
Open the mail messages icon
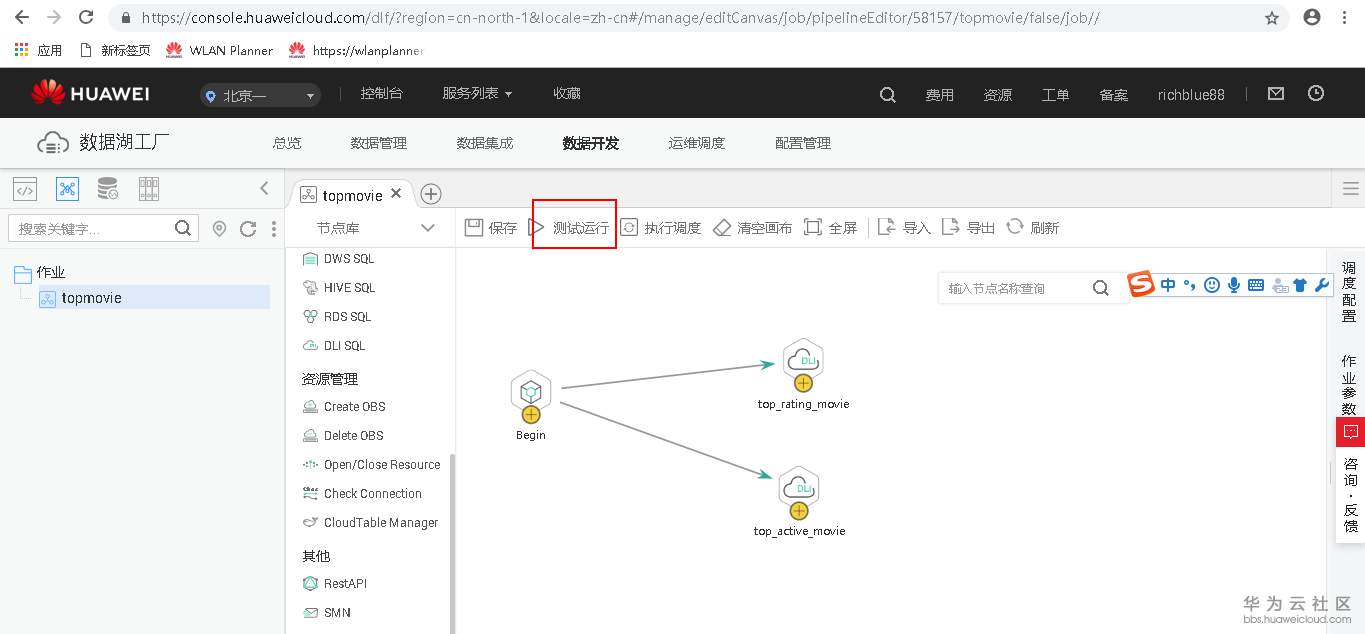pyautogui.click(x=1275, y=93)
